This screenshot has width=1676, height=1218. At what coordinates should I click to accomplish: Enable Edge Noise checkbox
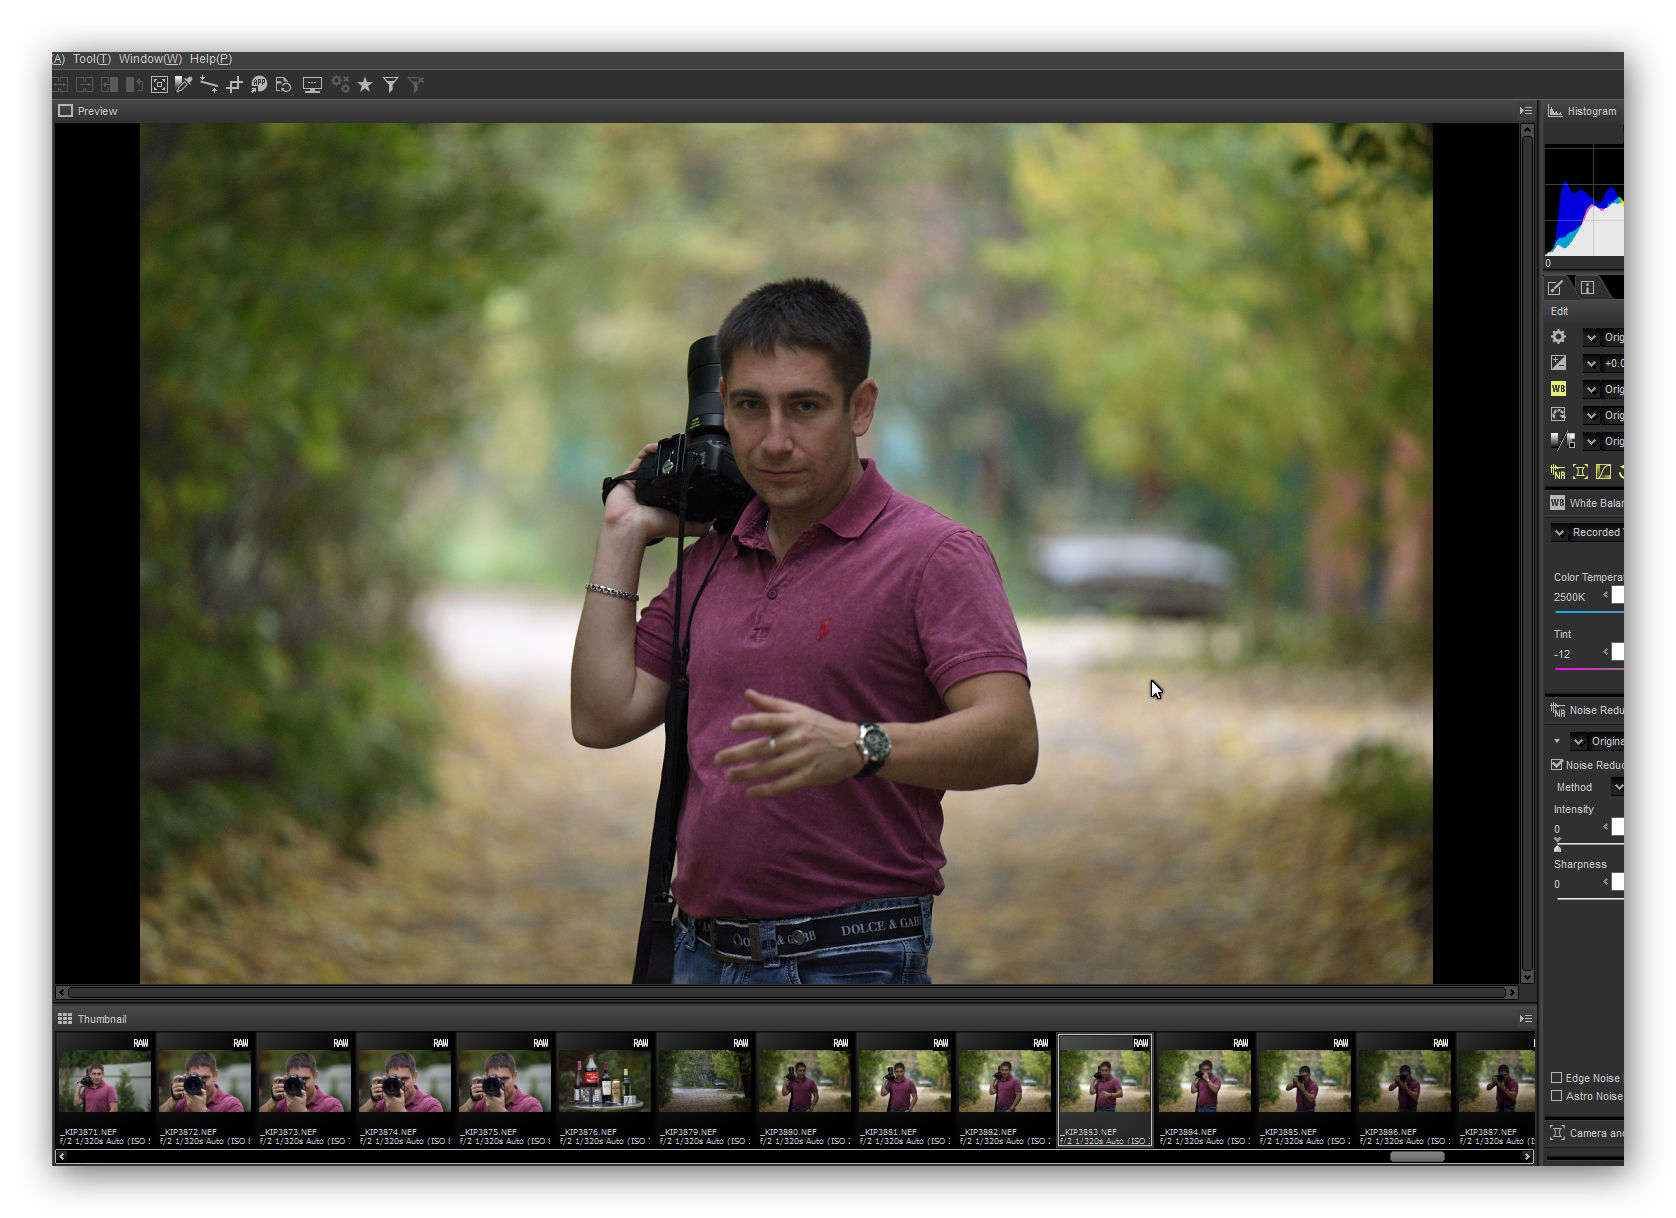(x=1556, y=1078)
